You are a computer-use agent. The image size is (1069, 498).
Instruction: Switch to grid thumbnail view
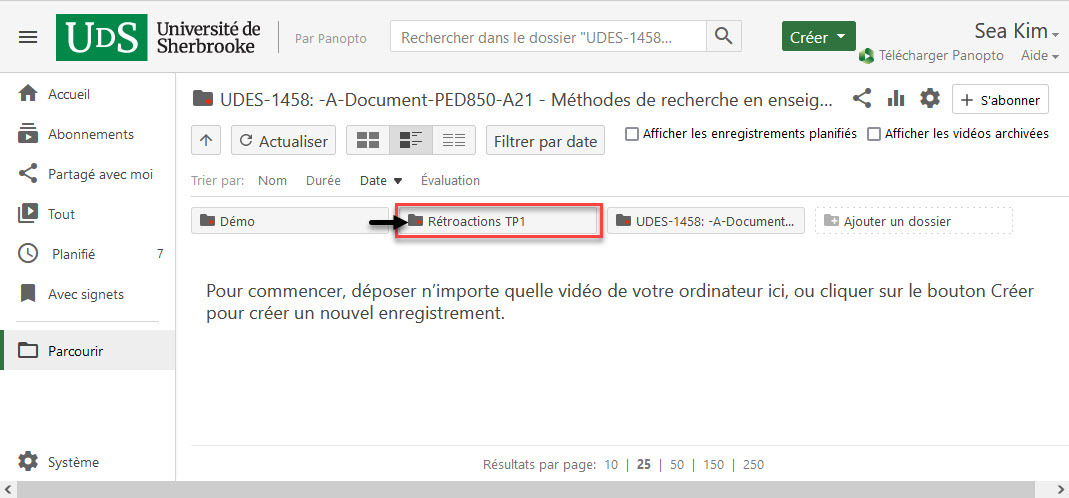point(368,141)
